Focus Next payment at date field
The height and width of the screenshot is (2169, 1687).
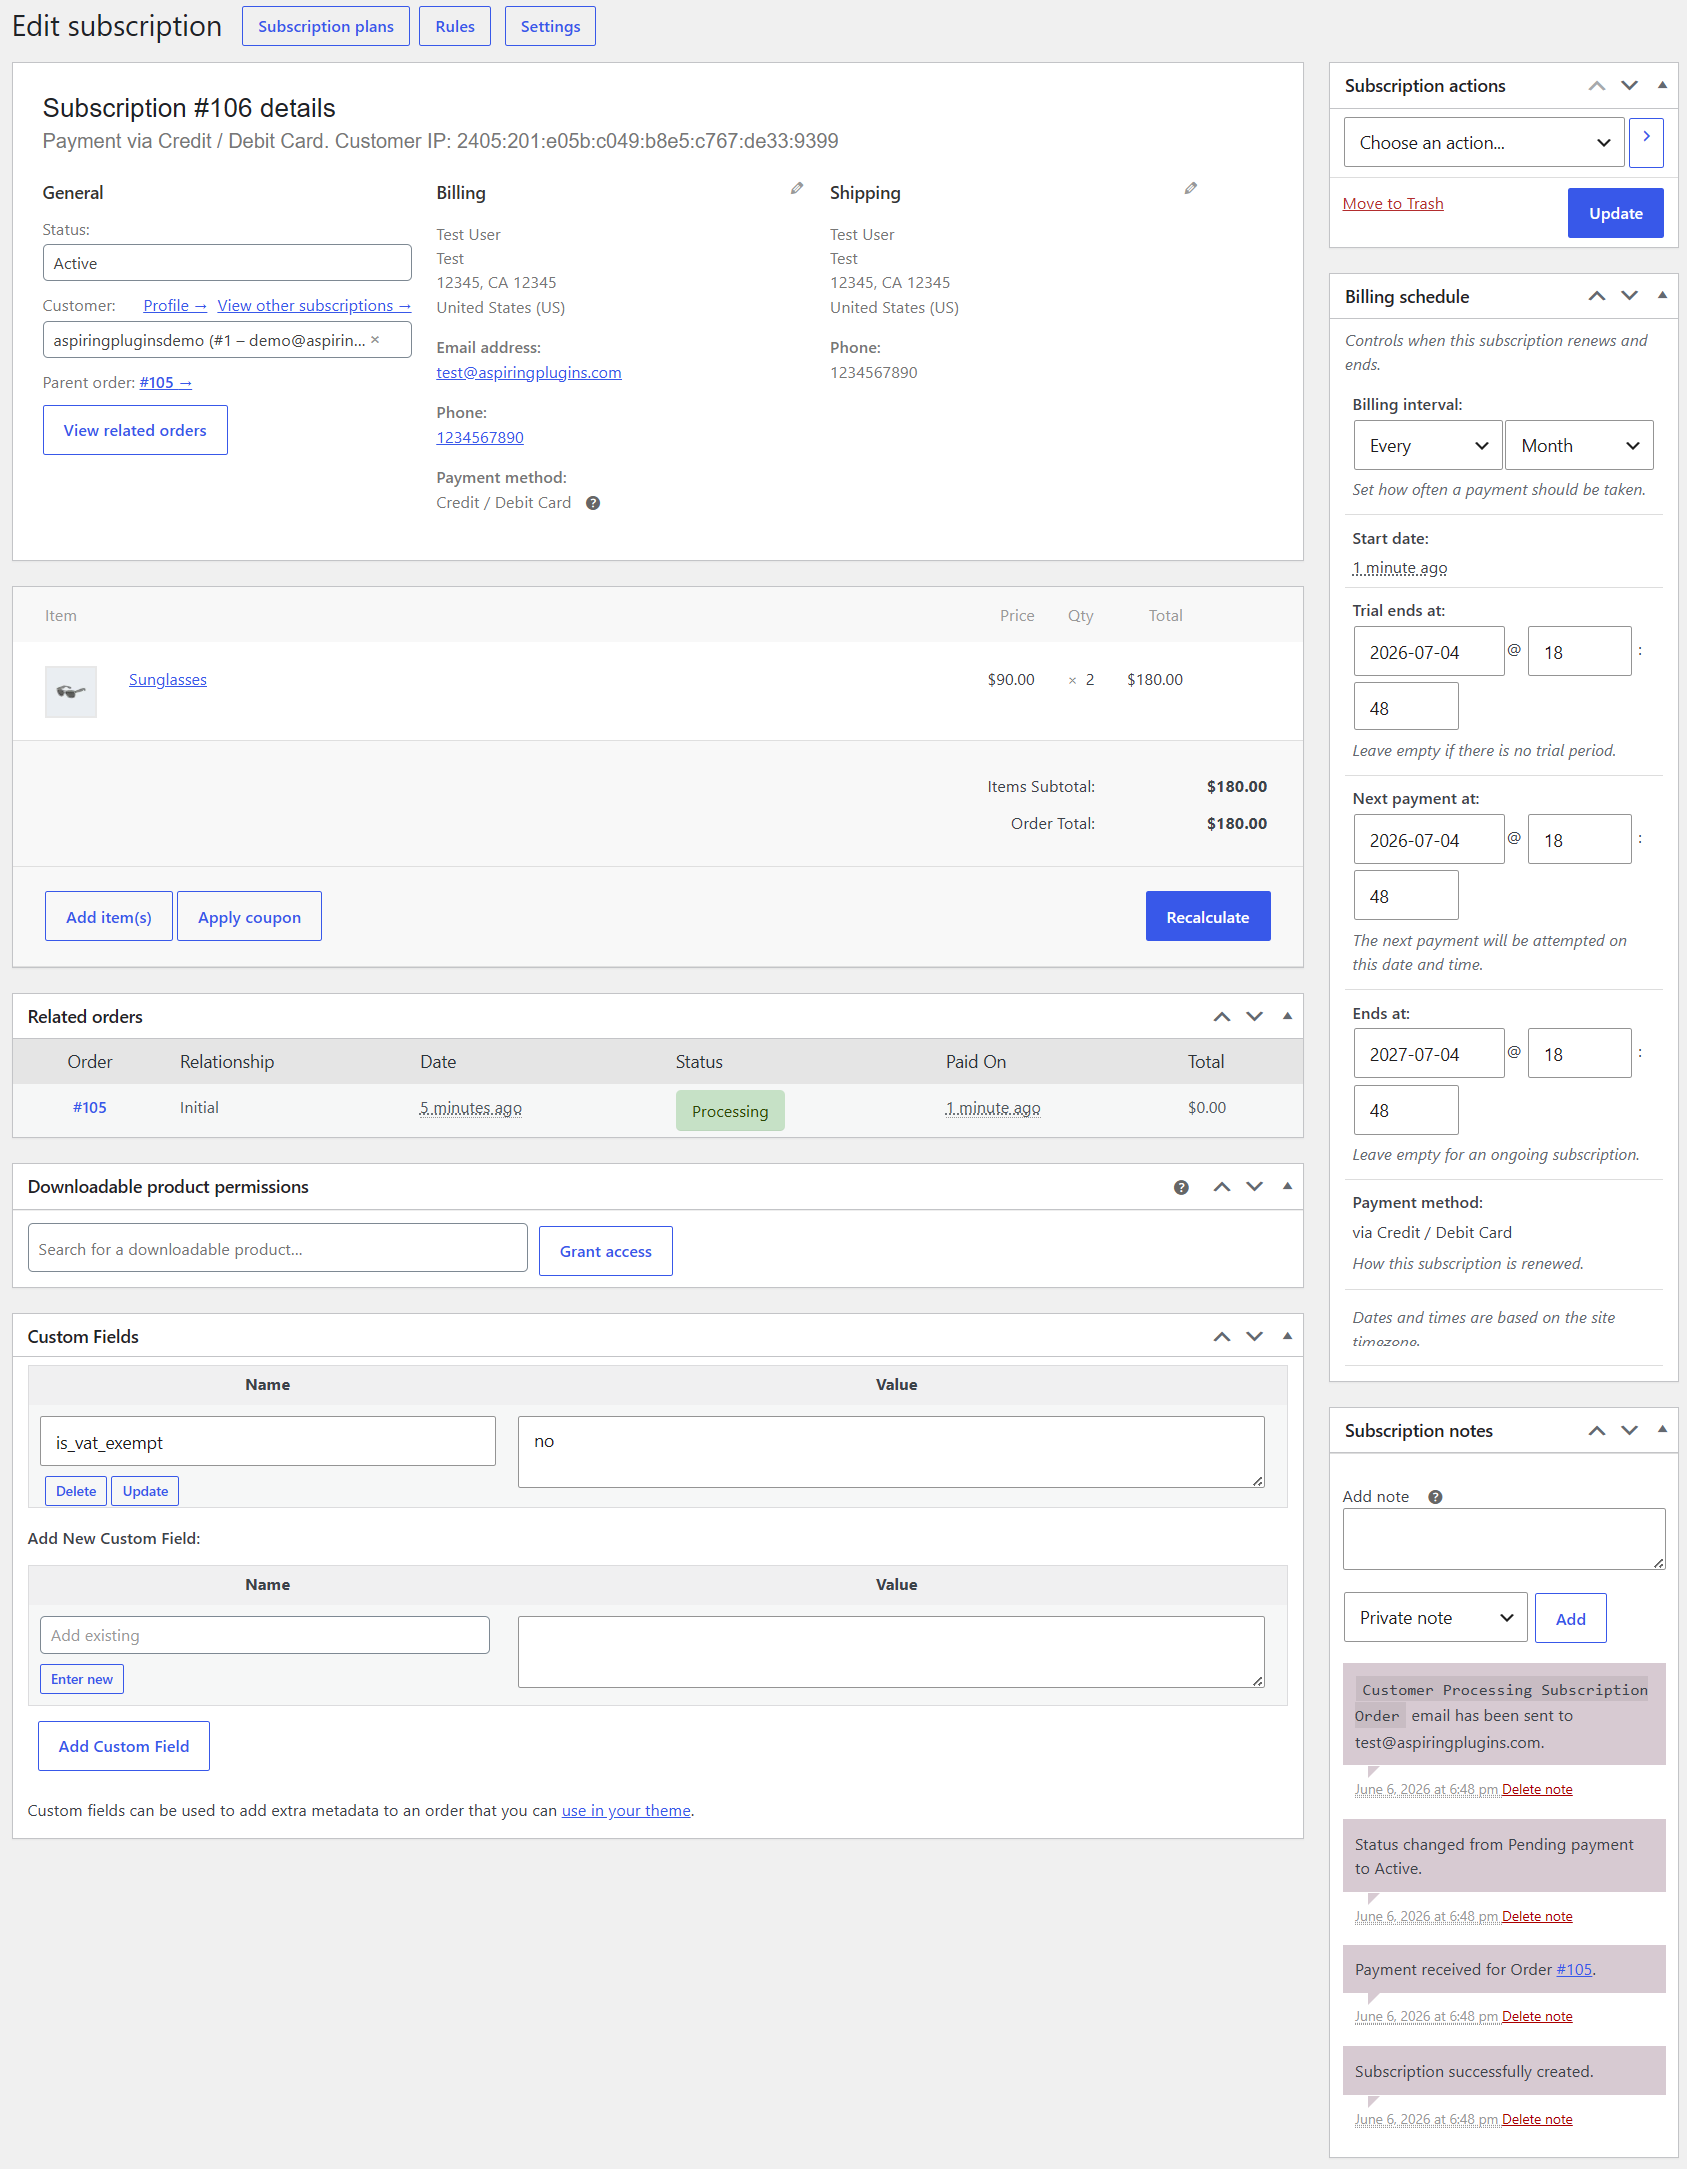(1429, 840)
